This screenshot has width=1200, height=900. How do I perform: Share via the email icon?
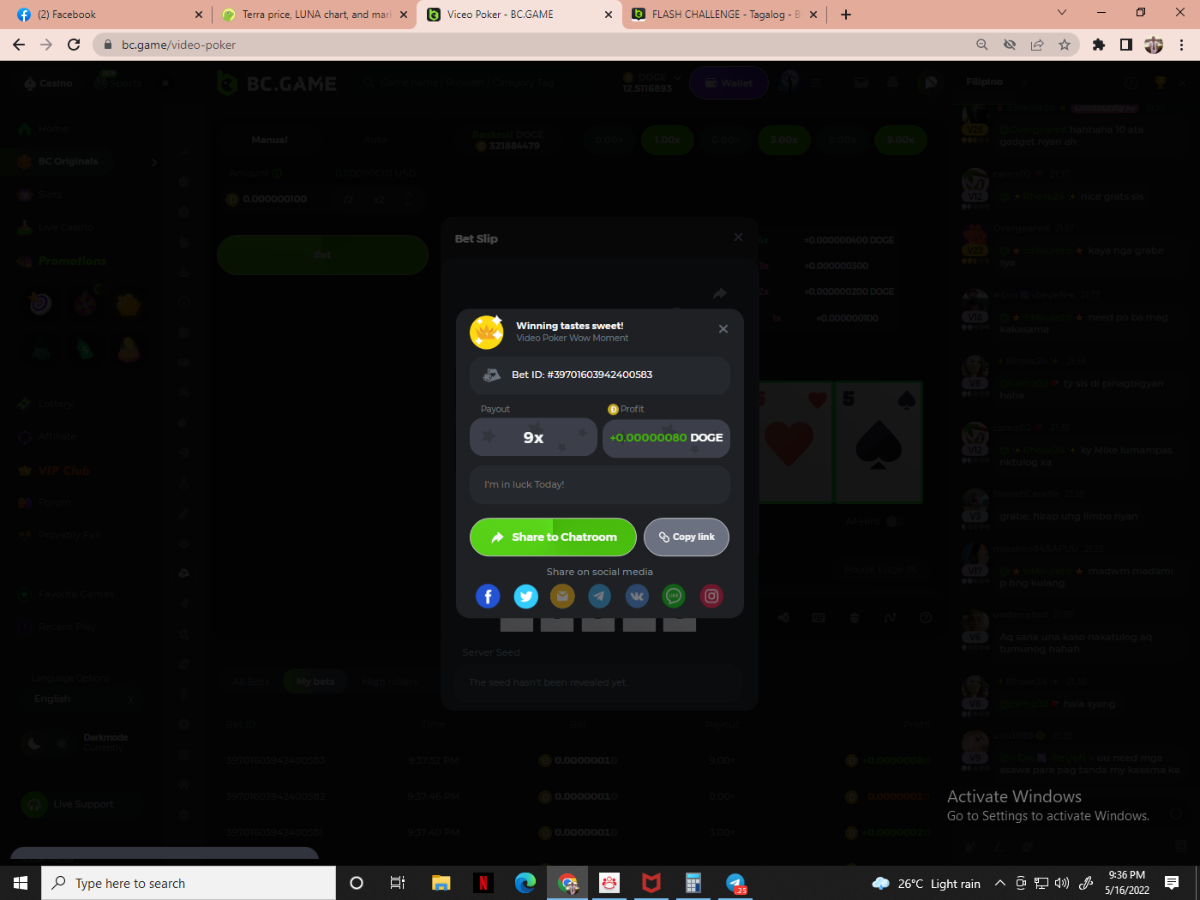point(562,597)
